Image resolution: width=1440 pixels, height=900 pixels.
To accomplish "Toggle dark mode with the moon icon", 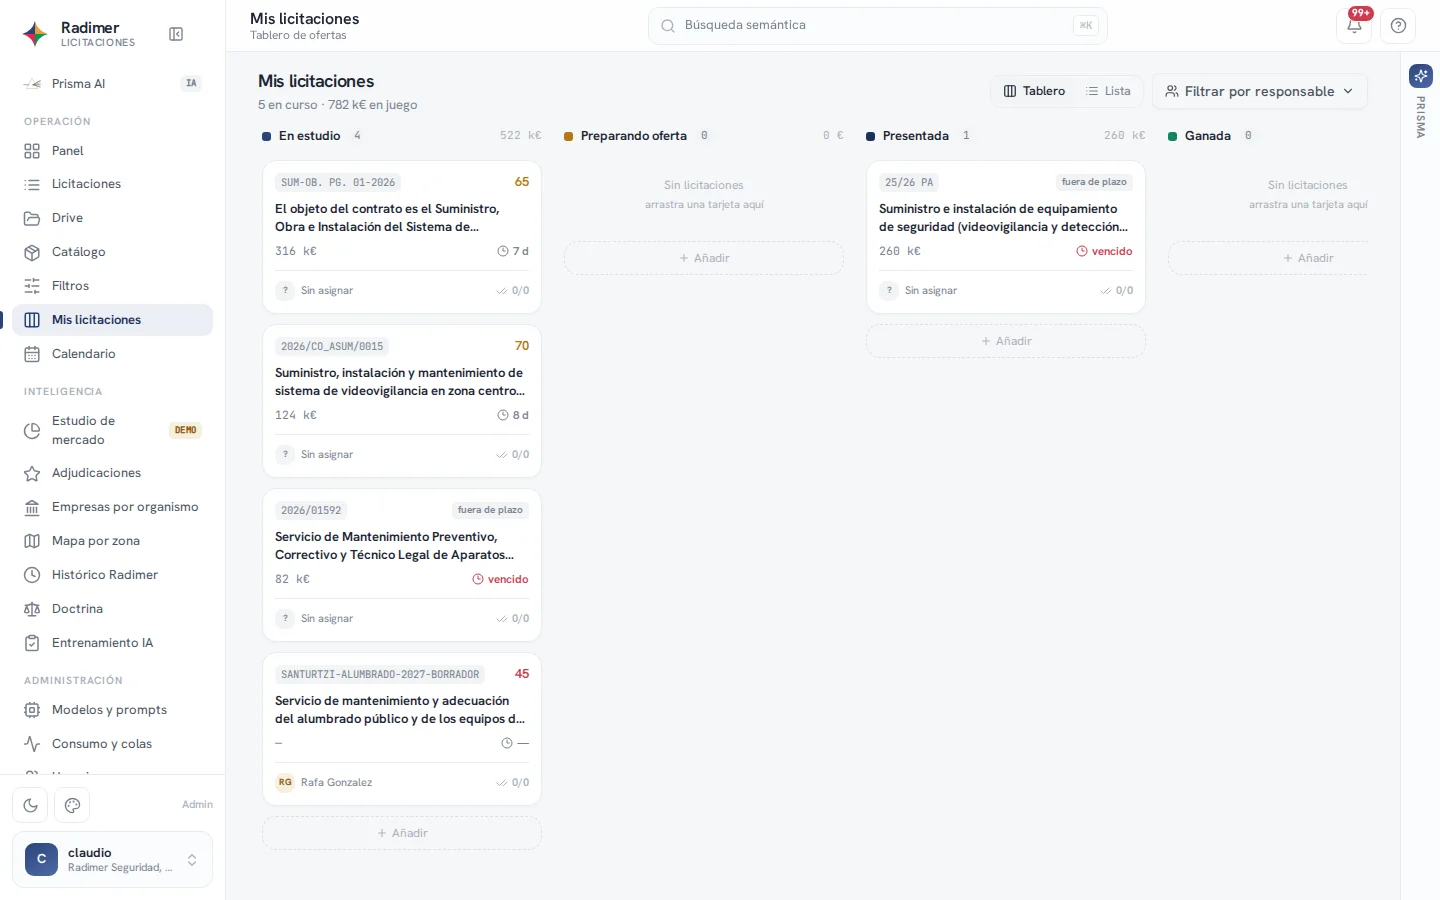I will pyautogui.click(x=31, y=805).
